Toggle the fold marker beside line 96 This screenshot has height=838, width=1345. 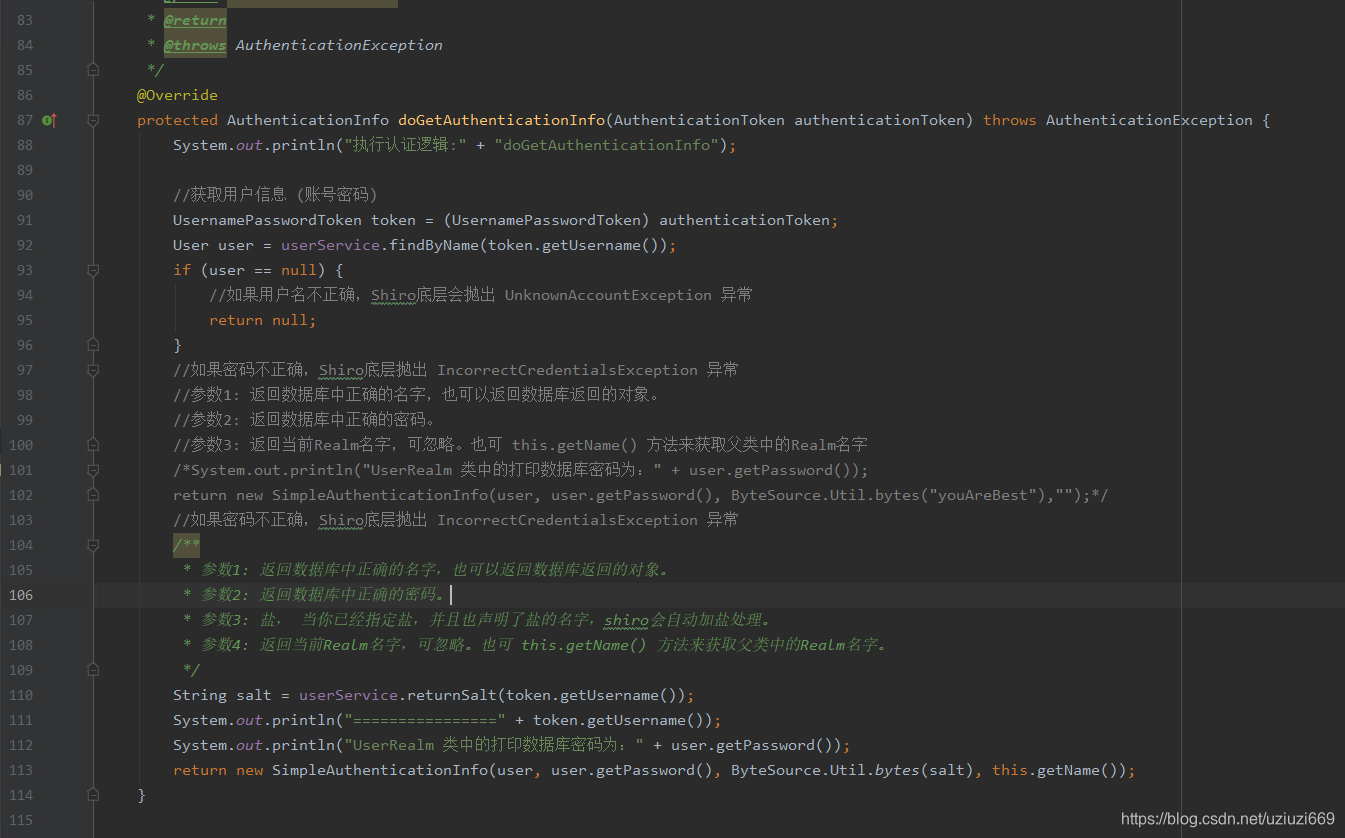click(93, 345)
